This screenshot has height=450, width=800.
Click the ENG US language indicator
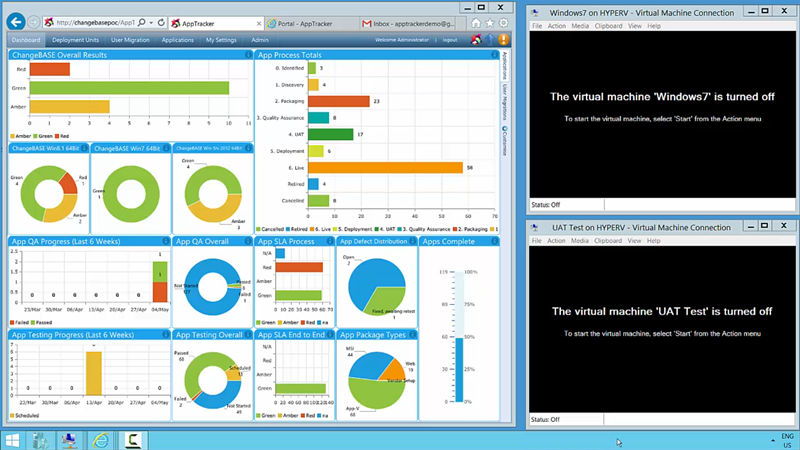pos(787,441)
